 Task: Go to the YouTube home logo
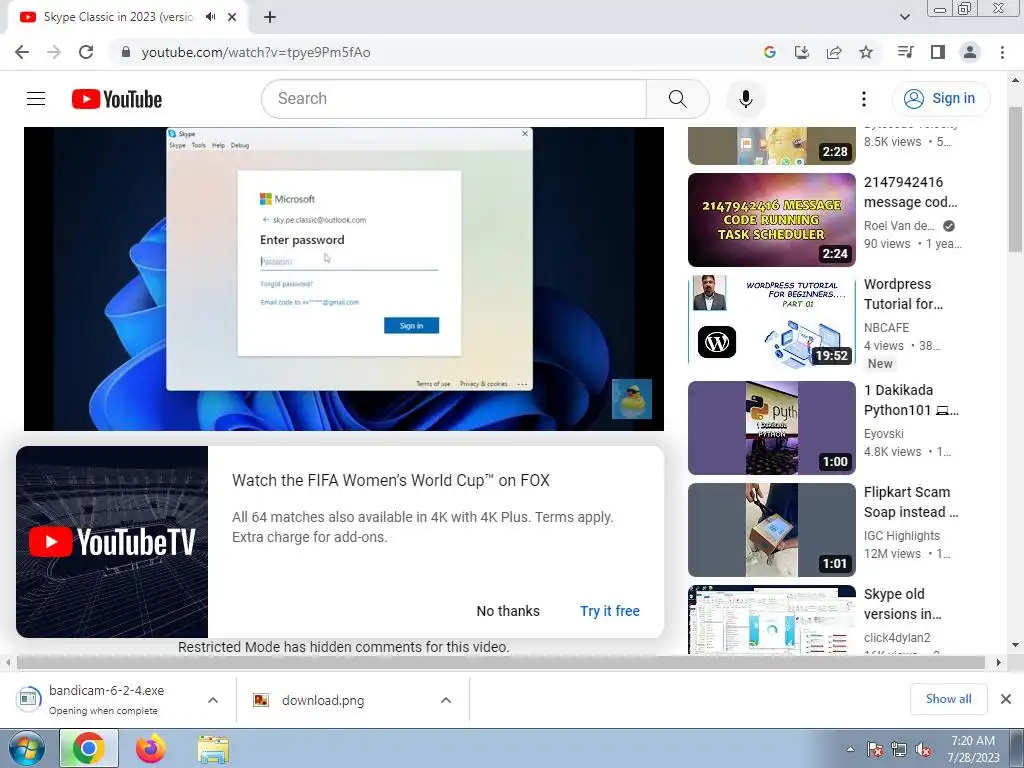(117, 99)
